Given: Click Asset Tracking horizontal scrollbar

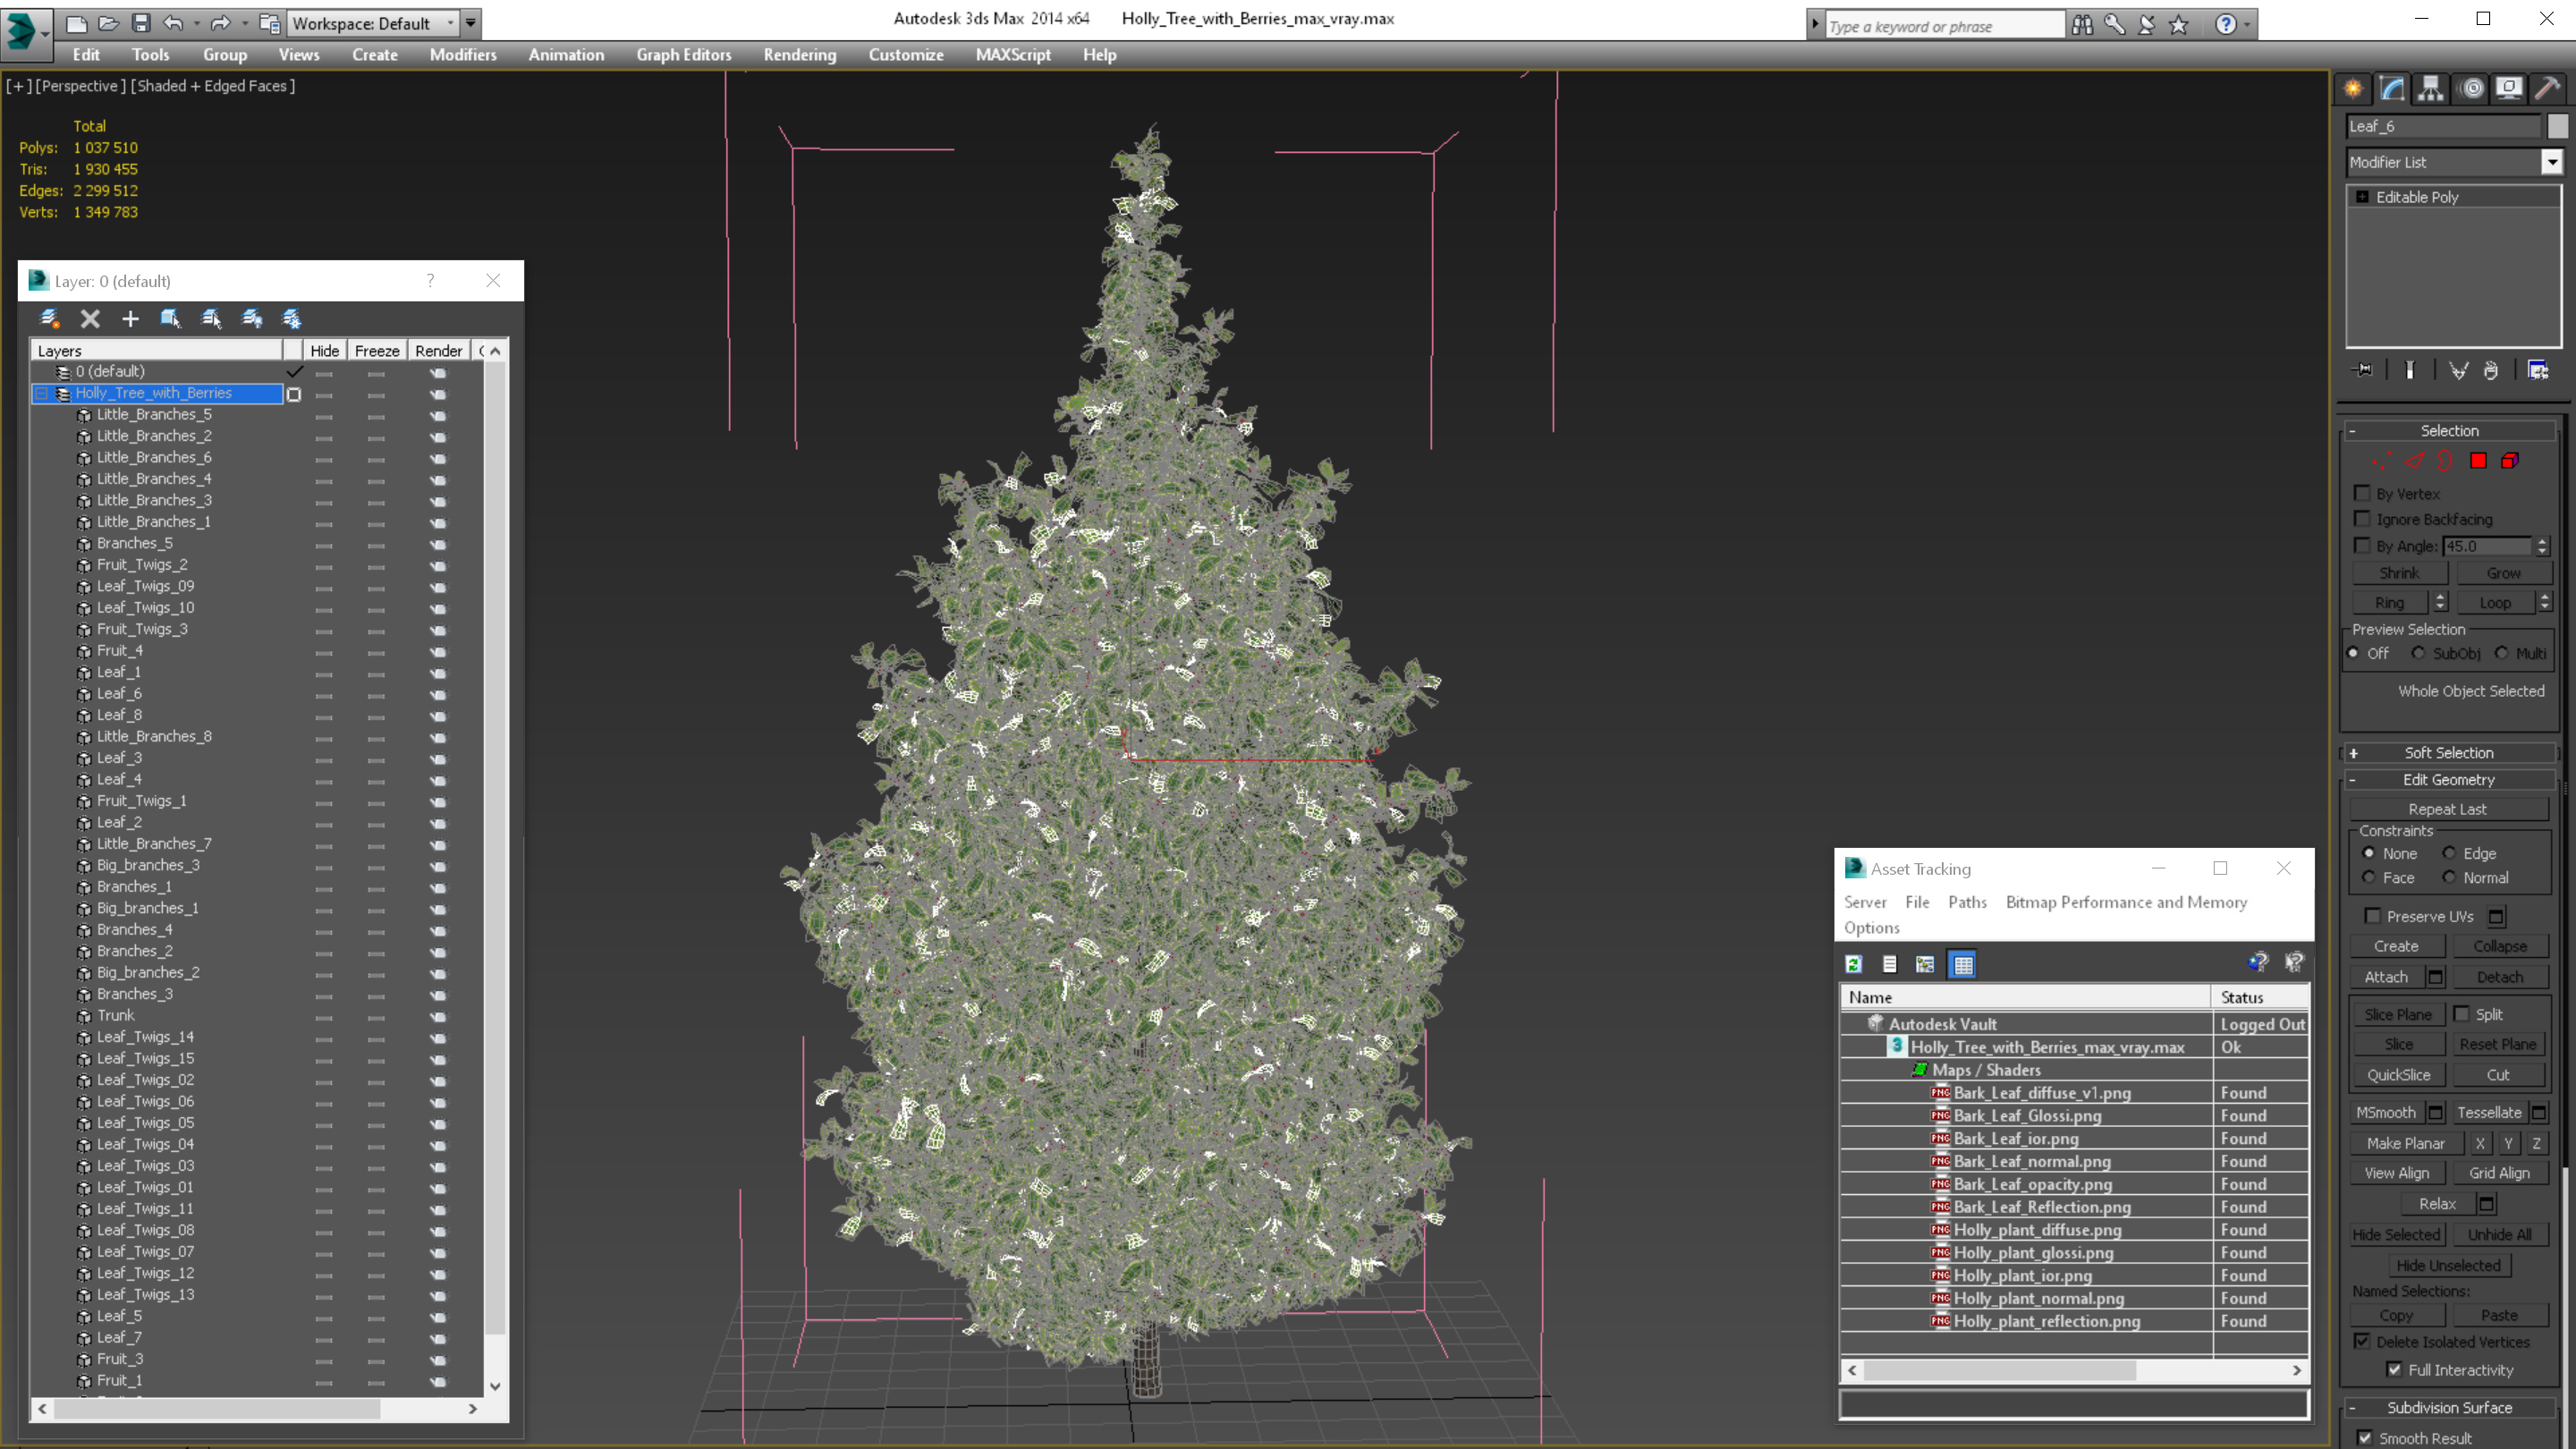Looking at the screenshot, I should click(2075, 1370).
